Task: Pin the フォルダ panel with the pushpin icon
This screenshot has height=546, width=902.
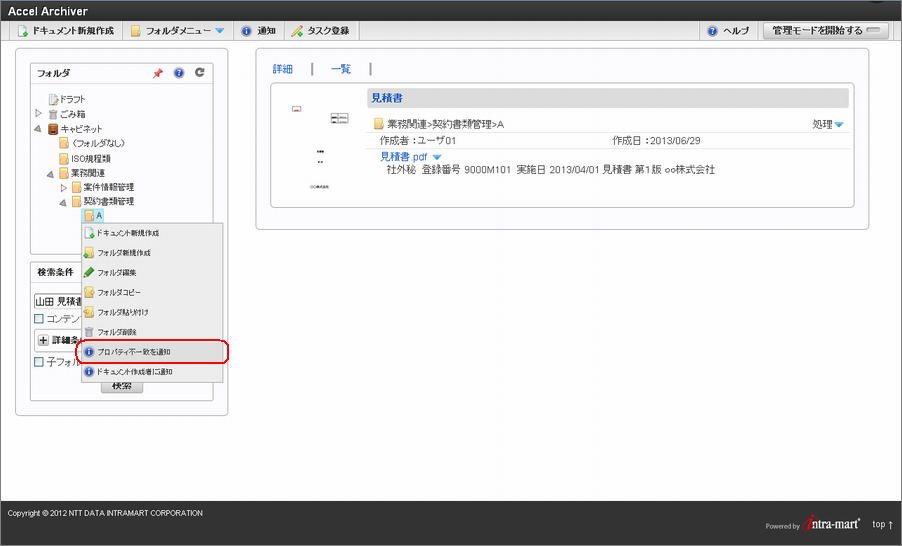Action: (x=158, y=73)
